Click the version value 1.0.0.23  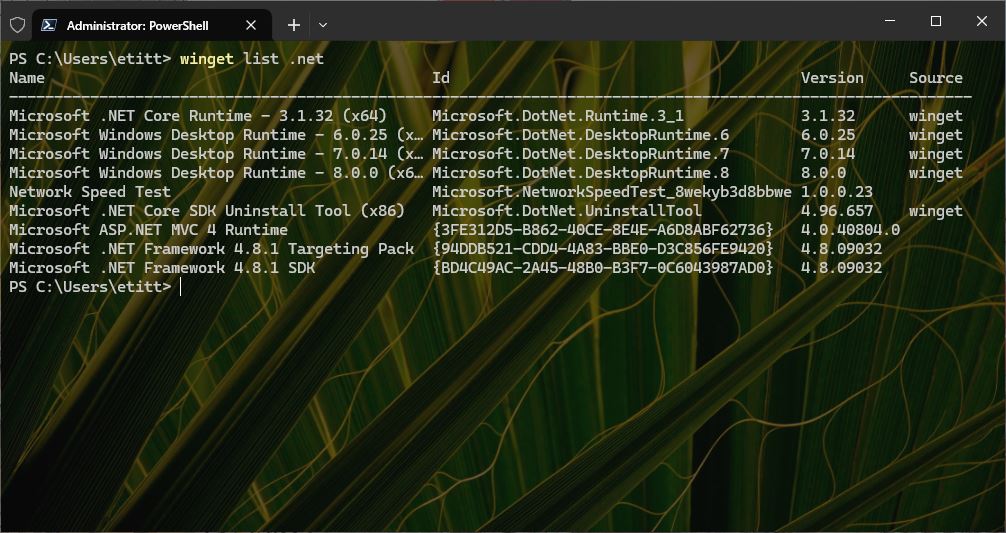pyautogui.click(x=837, y=192)
